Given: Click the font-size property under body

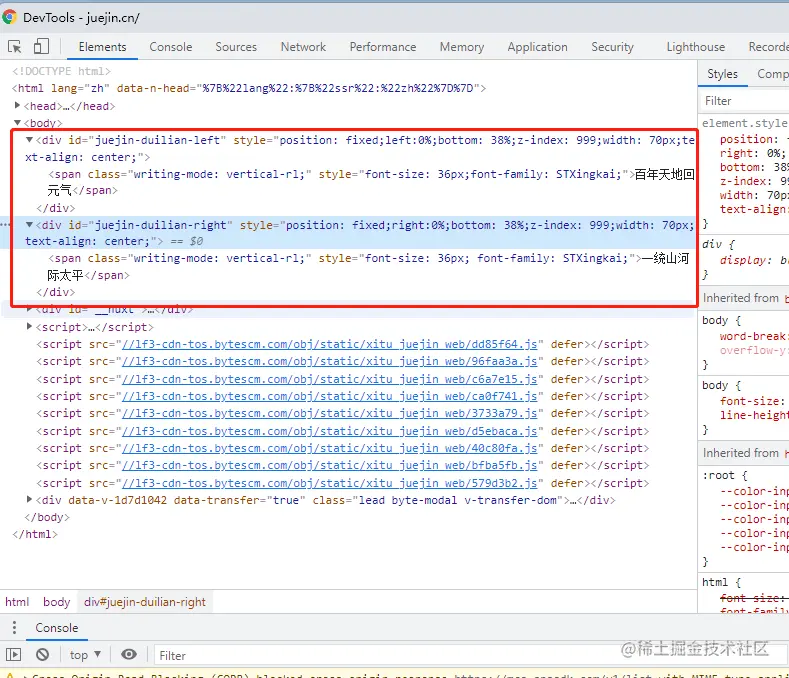Looking at the screenshot, I should coord(752,401).
